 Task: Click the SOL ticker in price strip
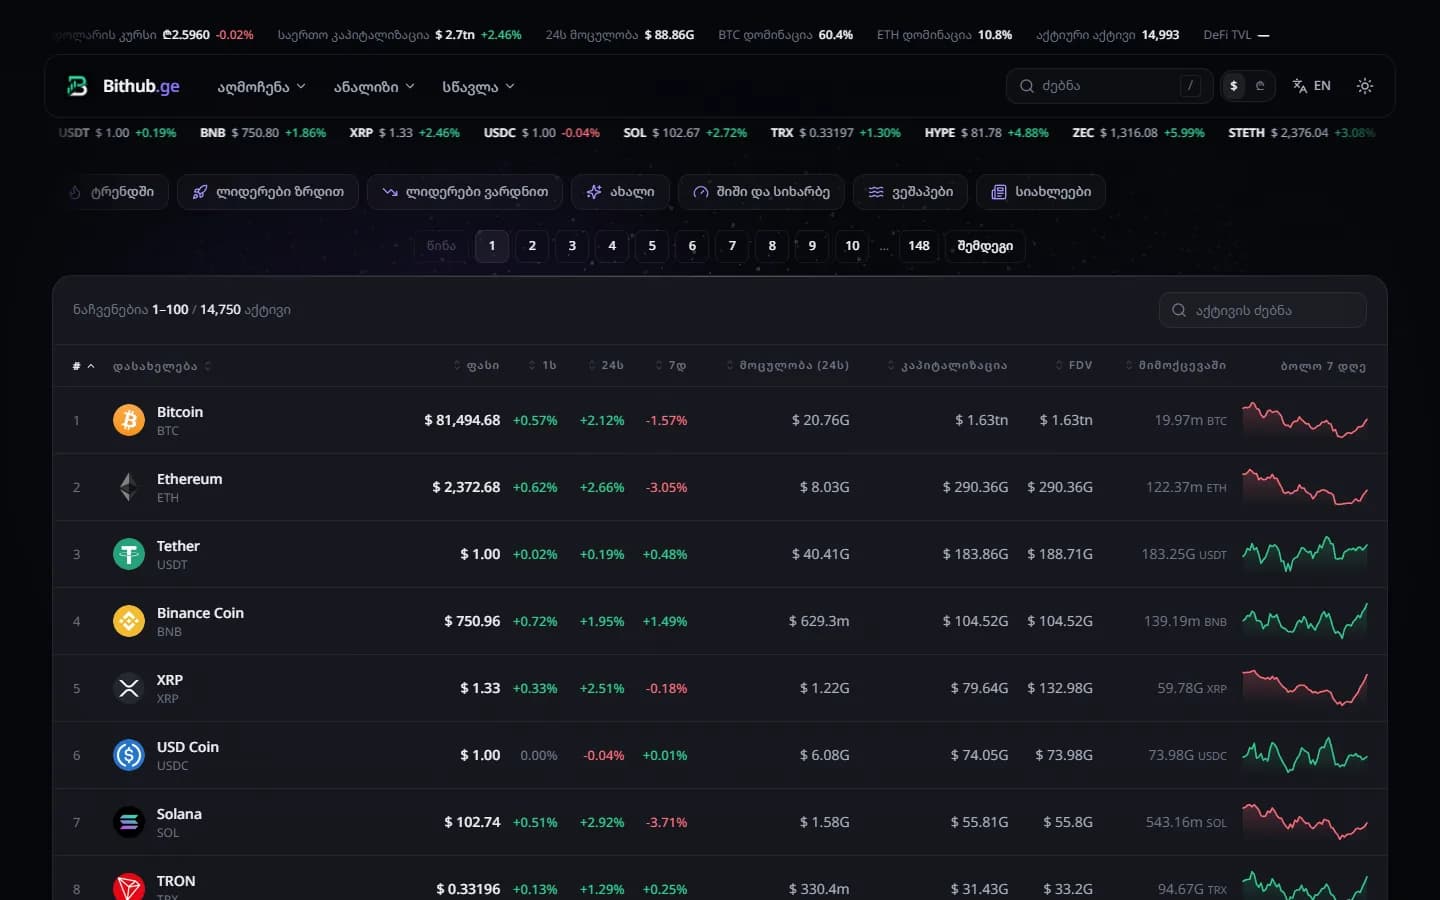pyautogui.click(x=685, y=133)
